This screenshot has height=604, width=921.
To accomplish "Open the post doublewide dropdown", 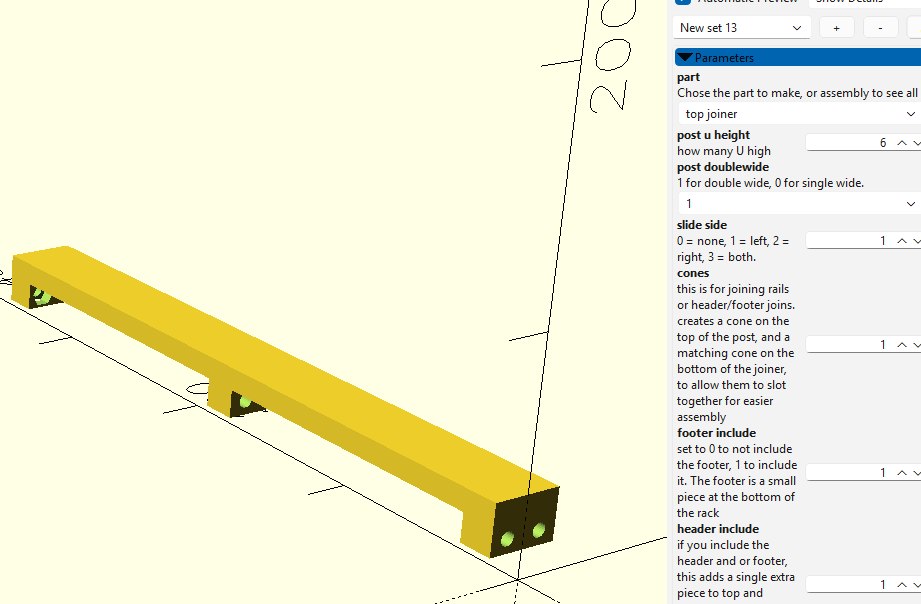I will point(799,204).
